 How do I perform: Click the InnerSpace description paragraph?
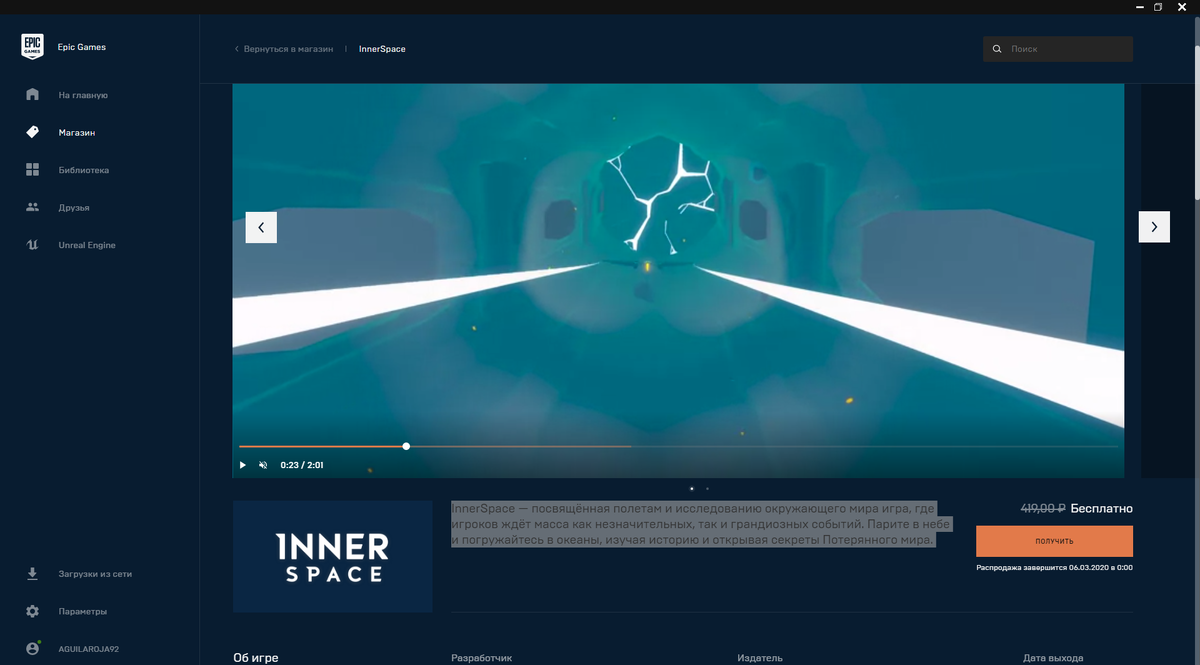(701, 524)
